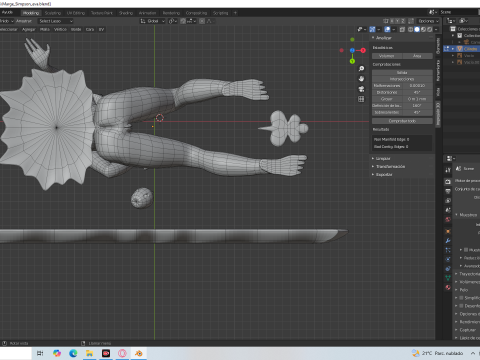Click the Intersecciones check button
This screenshot has width=480, height=360.
pos(402,79)
